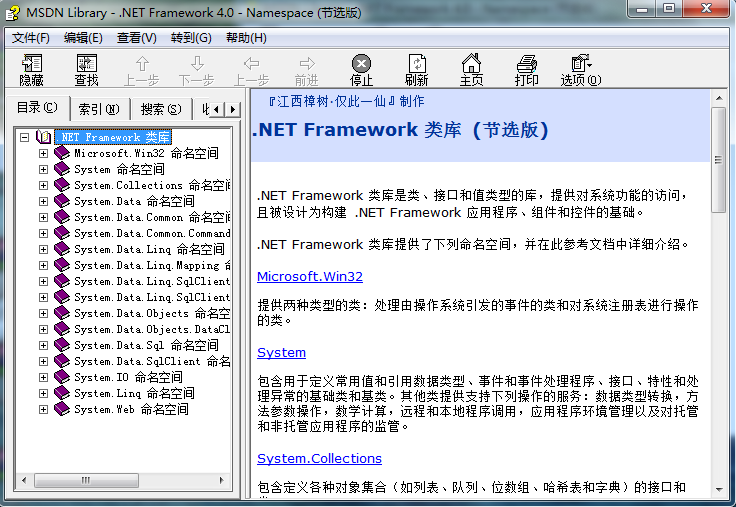This screenshot has height=507, width=736.
Task: Open the System hyperlink in the content pane
Action: coord(282,353)
